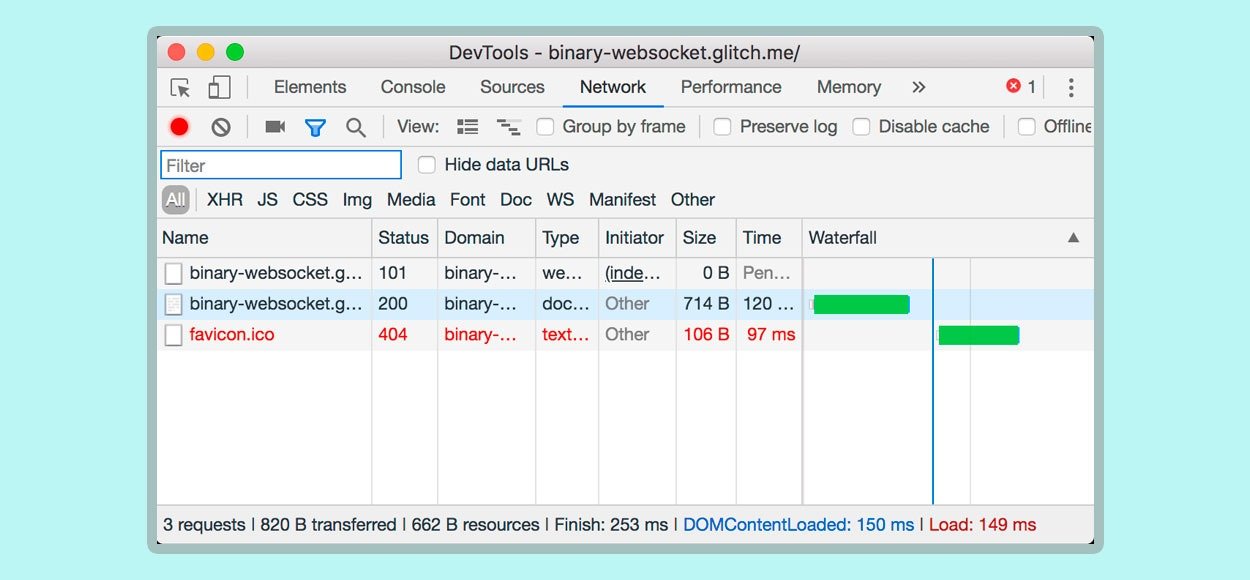This screenshot has width=1250, height=580.
Task: Enable the Group by frame checkbox
Action: 545,127
